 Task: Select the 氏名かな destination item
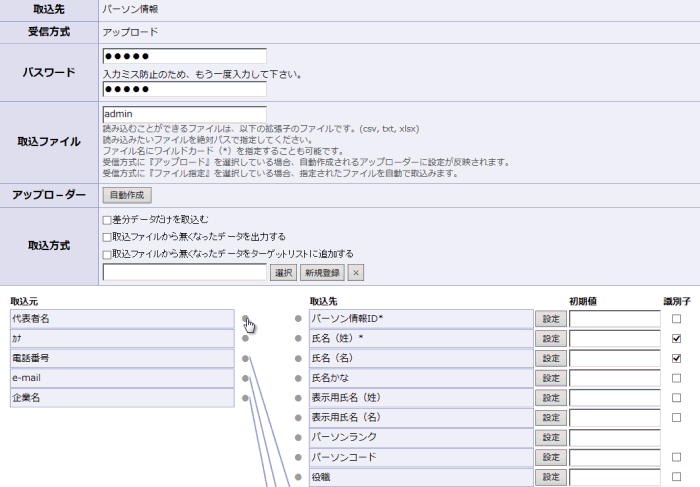421,378
